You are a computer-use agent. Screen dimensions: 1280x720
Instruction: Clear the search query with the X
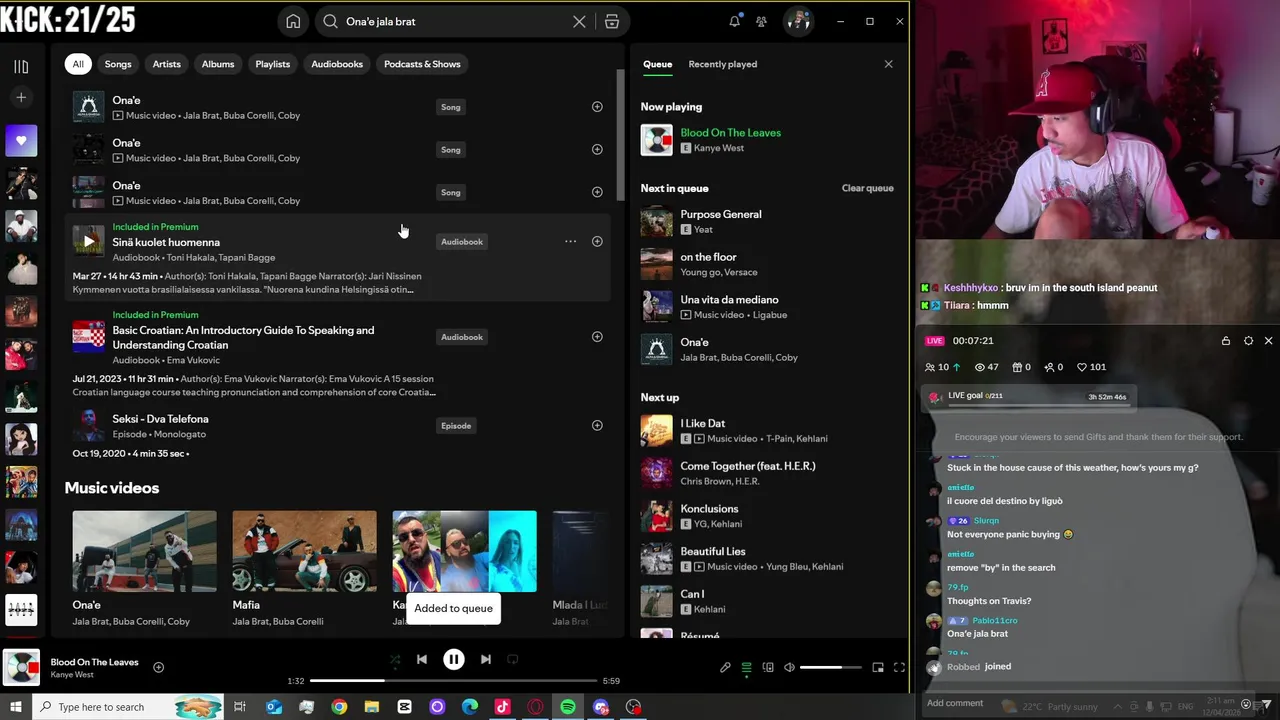(579, 21)
